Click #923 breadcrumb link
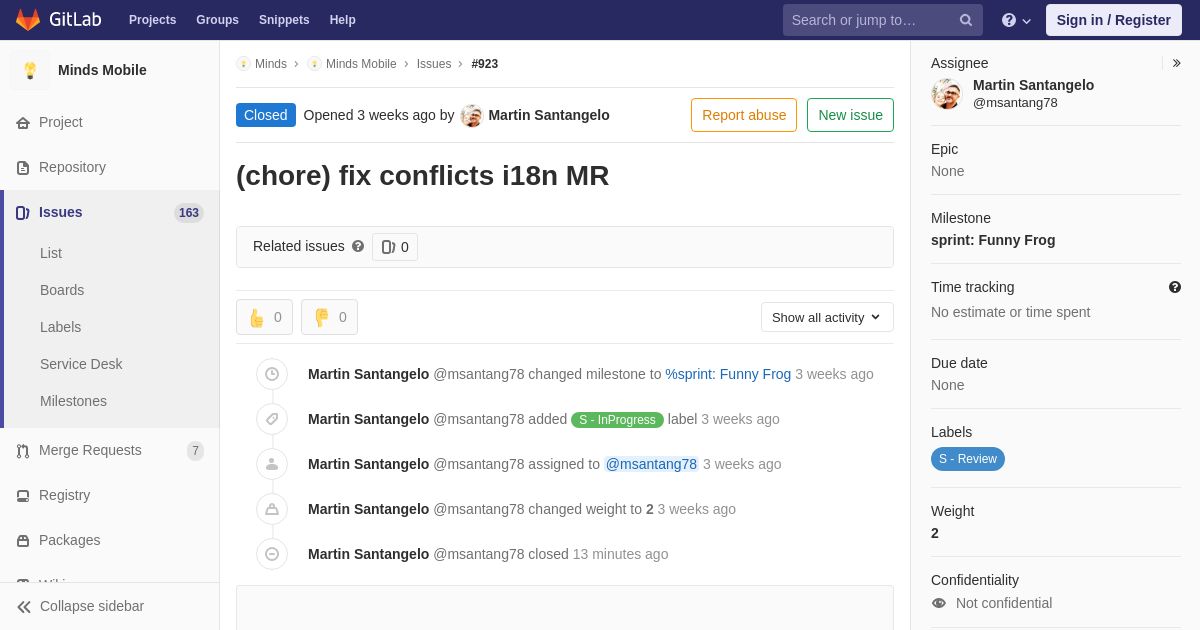1200x630 pixels. pyautogui.click(x=485, y=64)
